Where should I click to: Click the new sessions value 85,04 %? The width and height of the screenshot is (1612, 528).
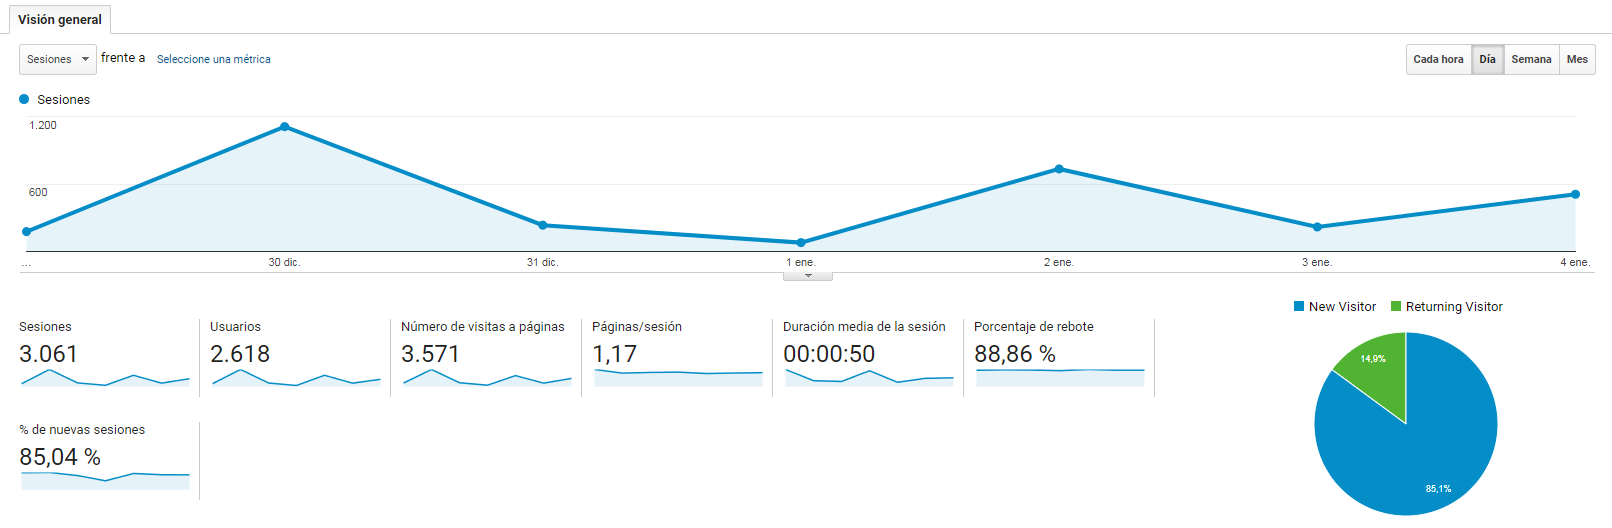click(x=60, y=457)
